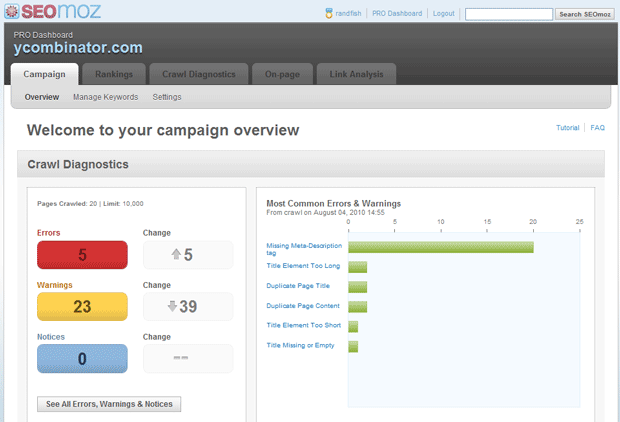Open Duplicate Page Title link
The image size is (620, 422).
[x=298, y=286]
